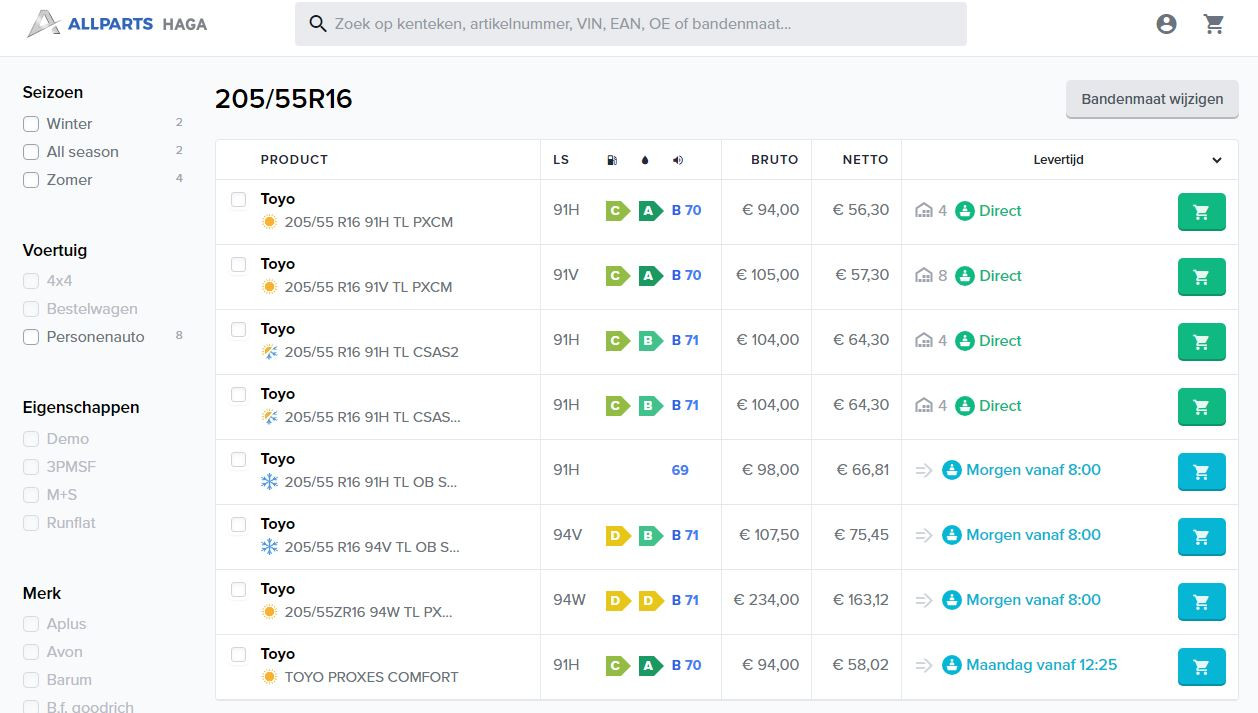This screenshot has width=1258, height=713.
Task: Click summer sun icon of 91V PXCM
Action: point(269,287)
